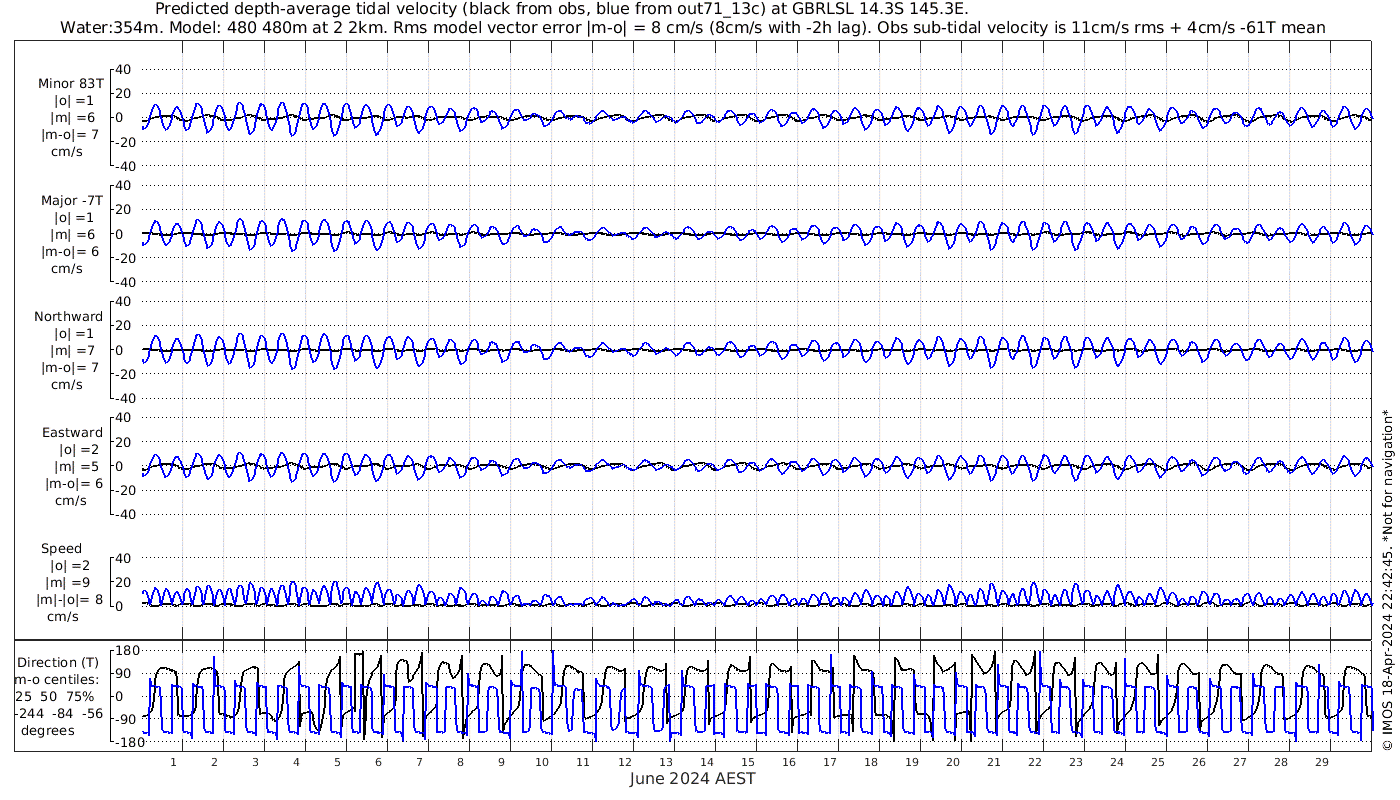Viewport: 1400px width, 800px height.
Task: Click the 'Minor 83T' panel label
Action: pyautogui.click(x=71, y=84)
